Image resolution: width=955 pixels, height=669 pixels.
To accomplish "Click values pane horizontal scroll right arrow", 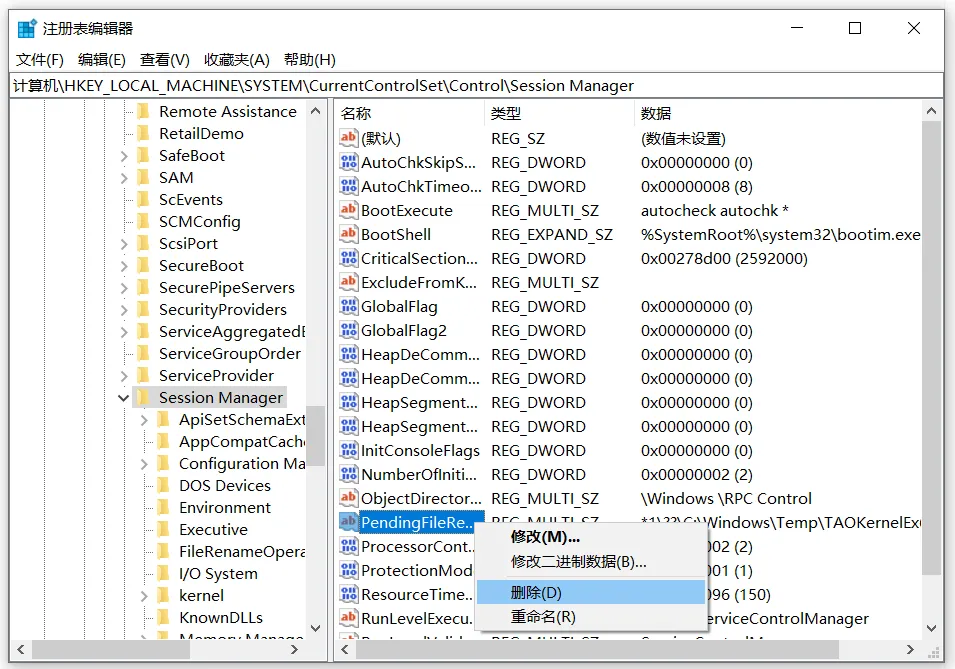I will point(910,650).
